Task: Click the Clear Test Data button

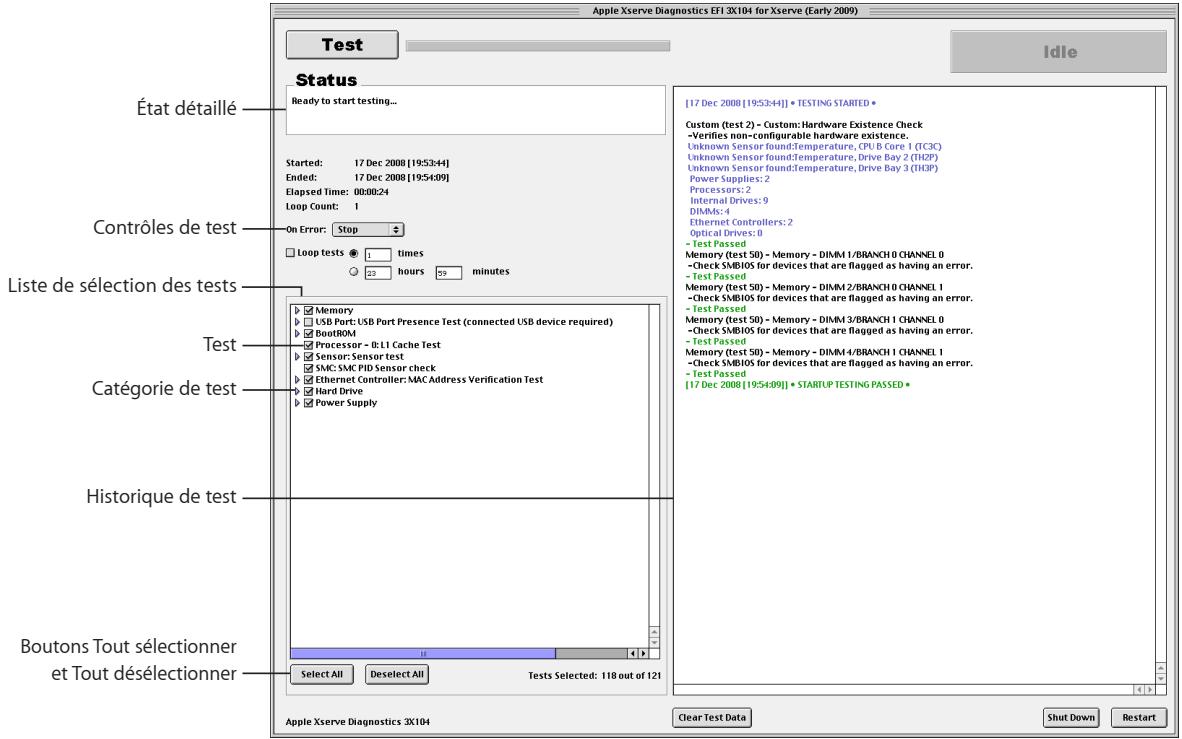Action: pos(712,718)
